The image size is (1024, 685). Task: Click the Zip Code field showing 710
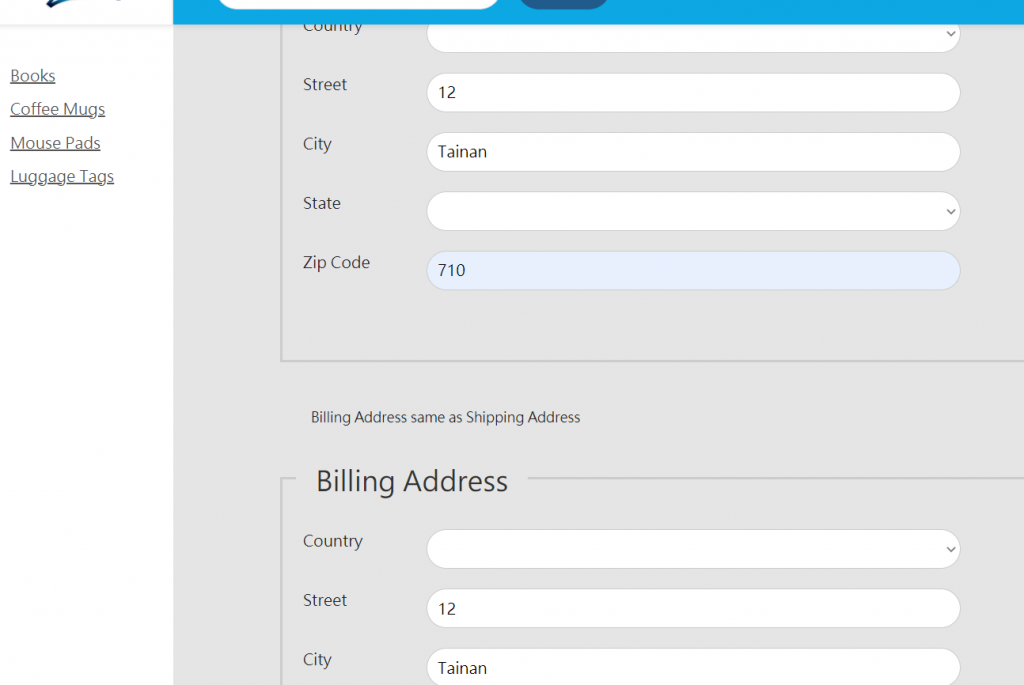pos(693,270)
